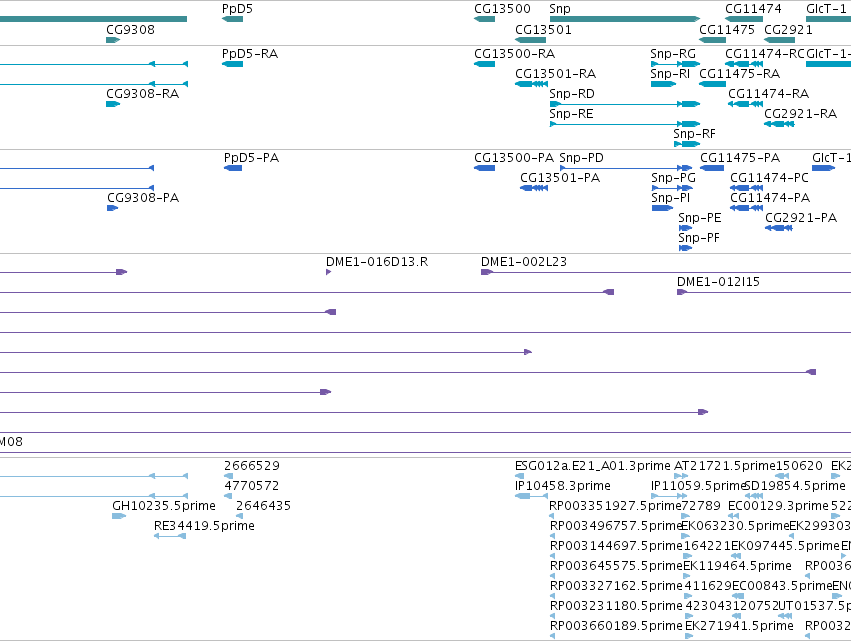Click the PpD5-RA transcript
This screenshot has height=641, width=851.
(x=232, y=64)
